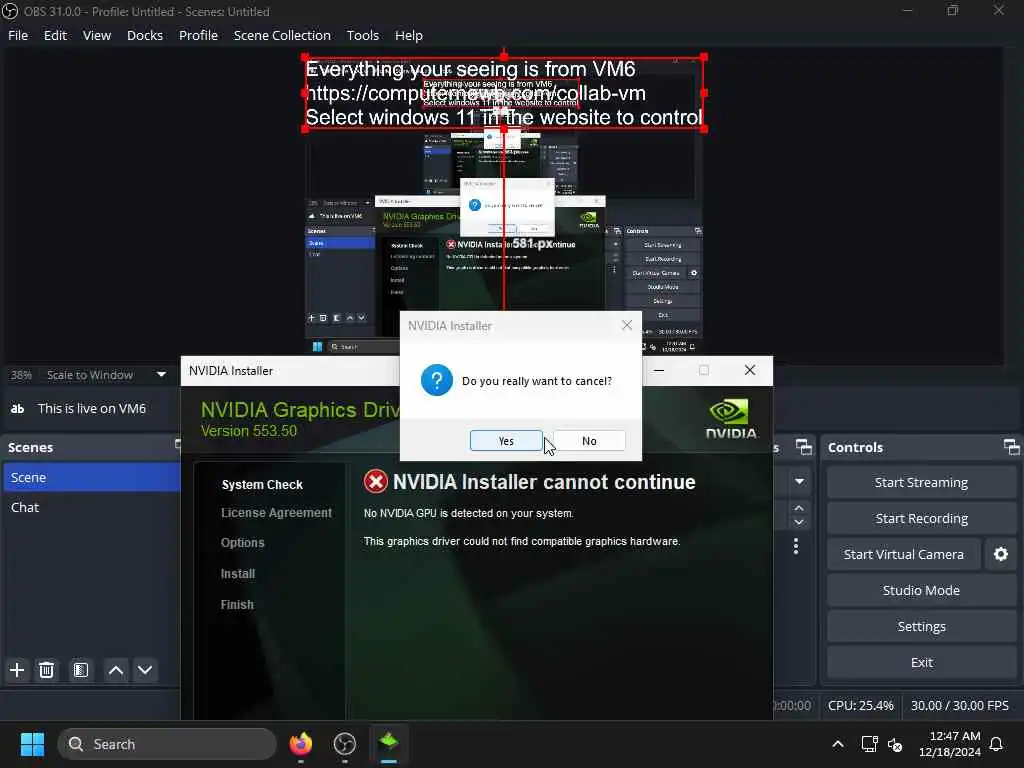
Task: Open scene filters icon in the Scenes panel
Action: [81, 670]
